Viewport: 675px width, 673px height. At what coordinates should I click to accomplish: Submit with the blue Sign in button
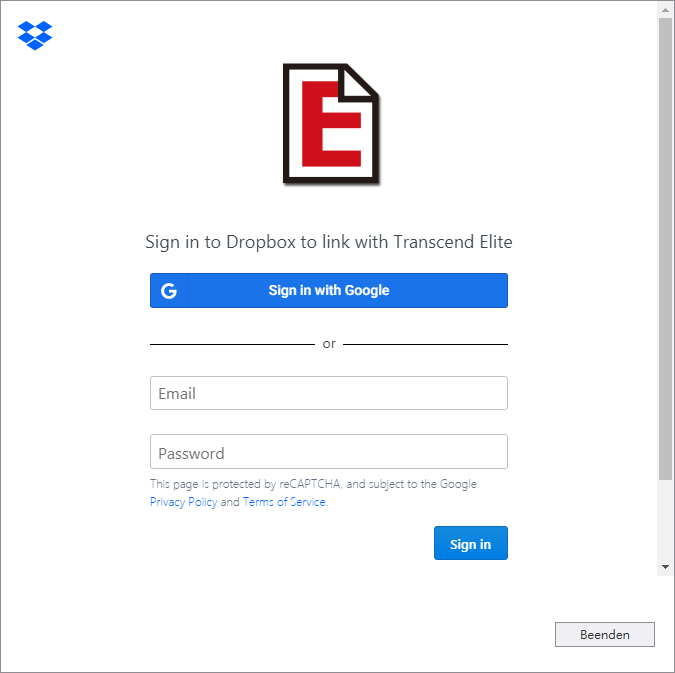pyautogui.click(x=471, y=543)
